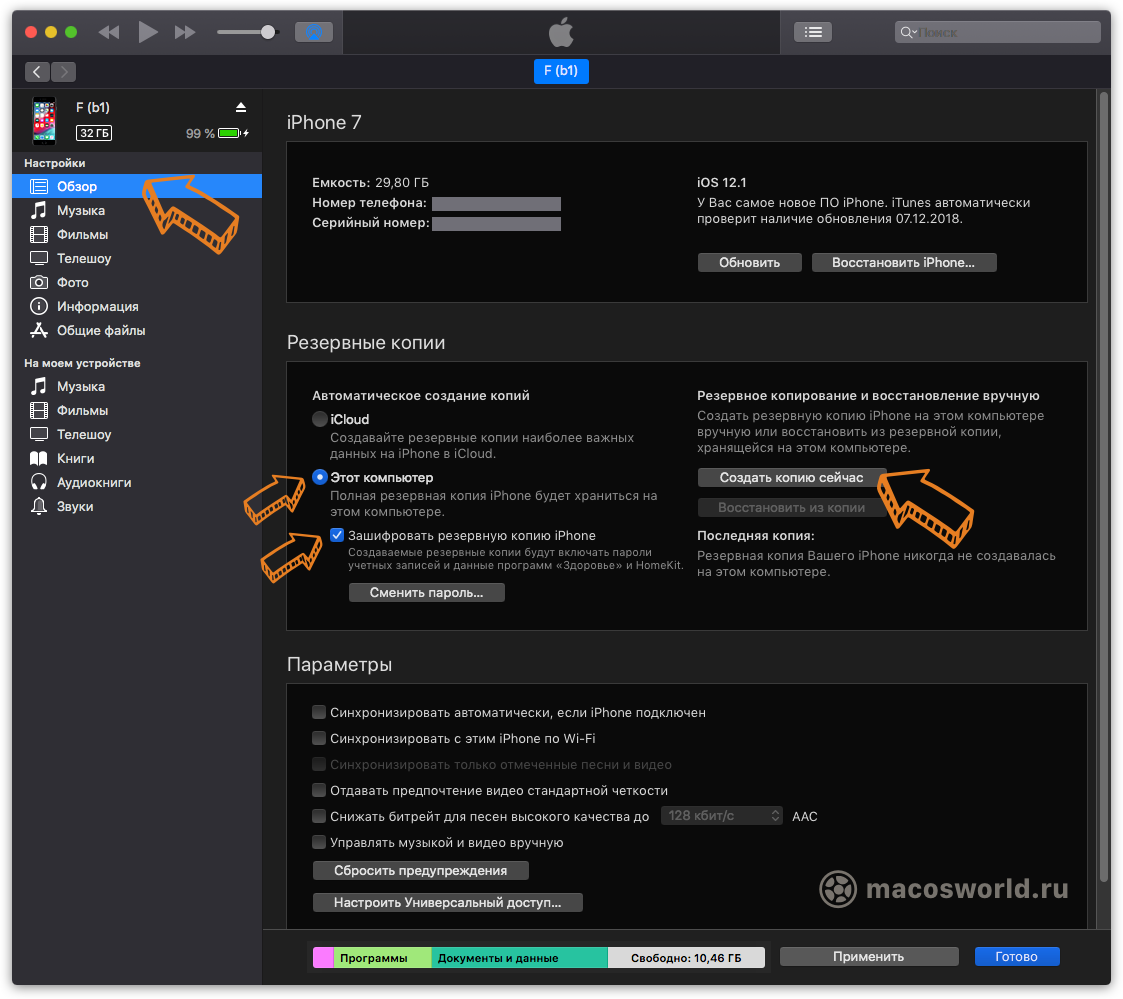Open the Звуки sidebar item
This screenshot has height=999, width=1123.
tap(137, 506)
